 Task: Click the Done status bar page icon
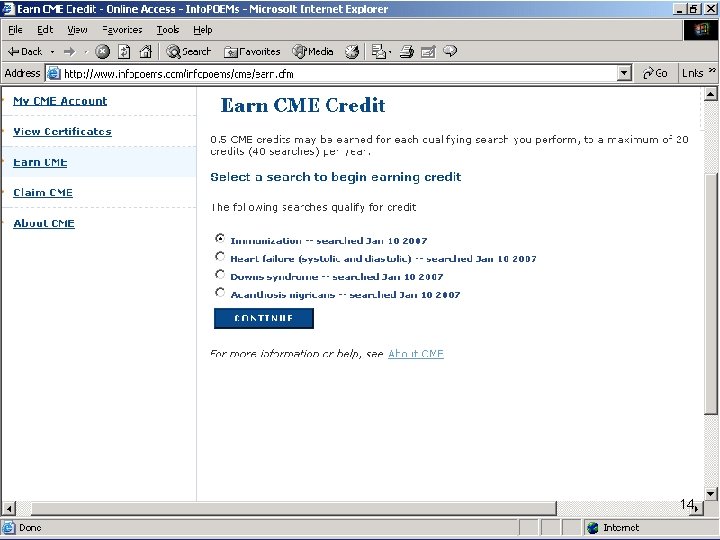[x=8, y=528]
